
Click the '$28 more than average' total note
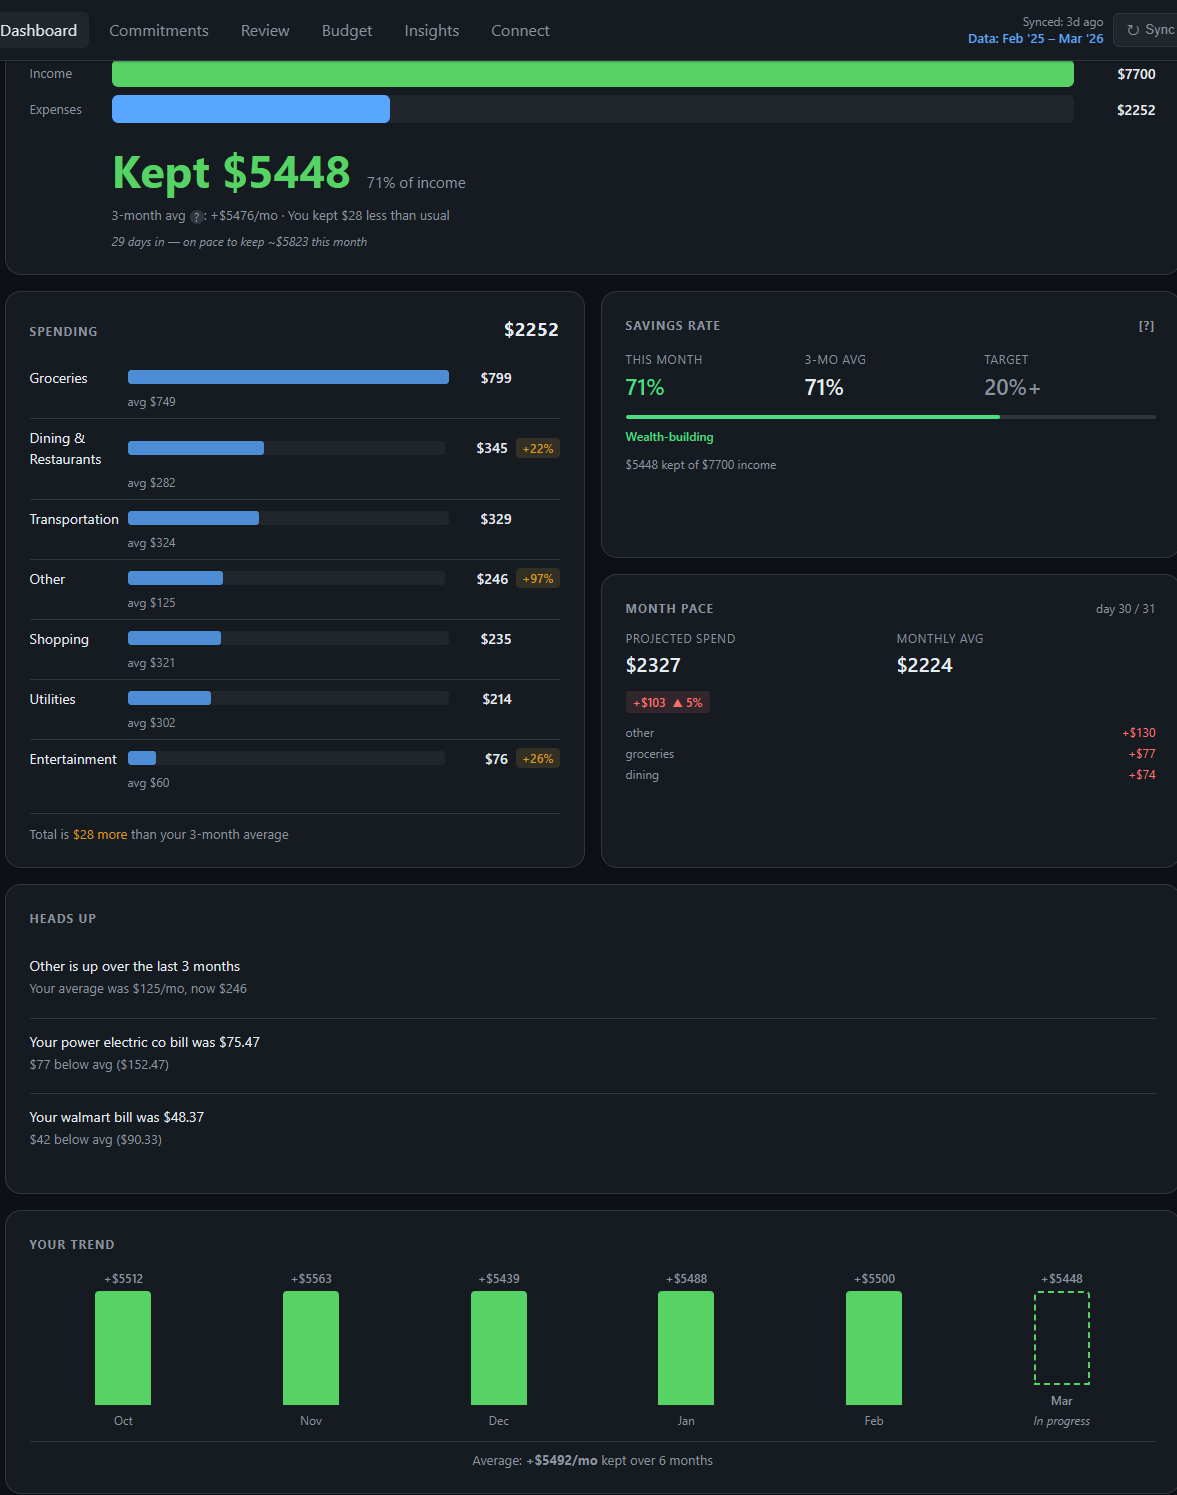(x=159, y=834)
